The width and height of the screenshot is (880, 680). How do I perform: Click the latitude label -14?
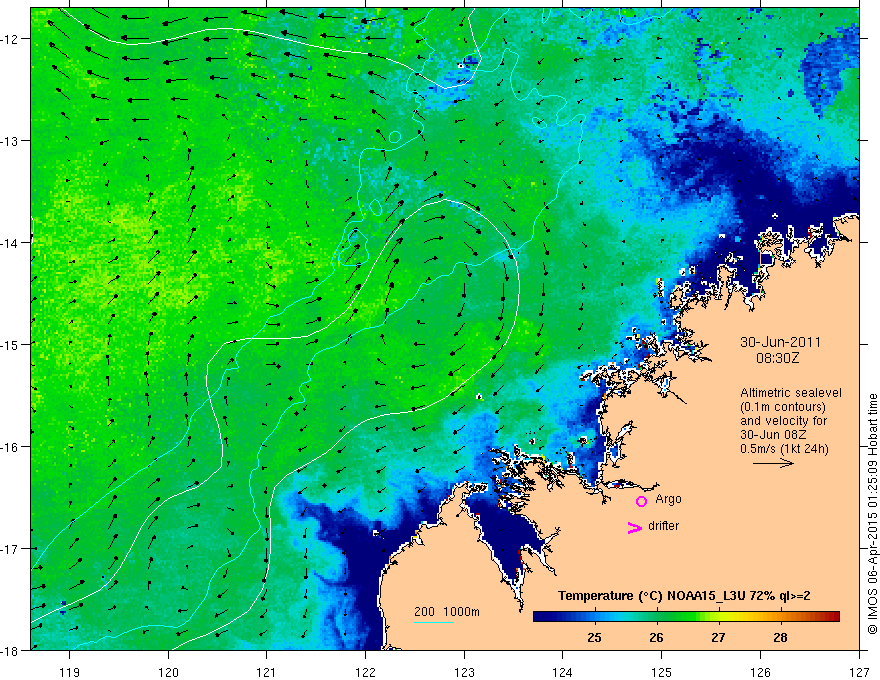click(11, 242)
